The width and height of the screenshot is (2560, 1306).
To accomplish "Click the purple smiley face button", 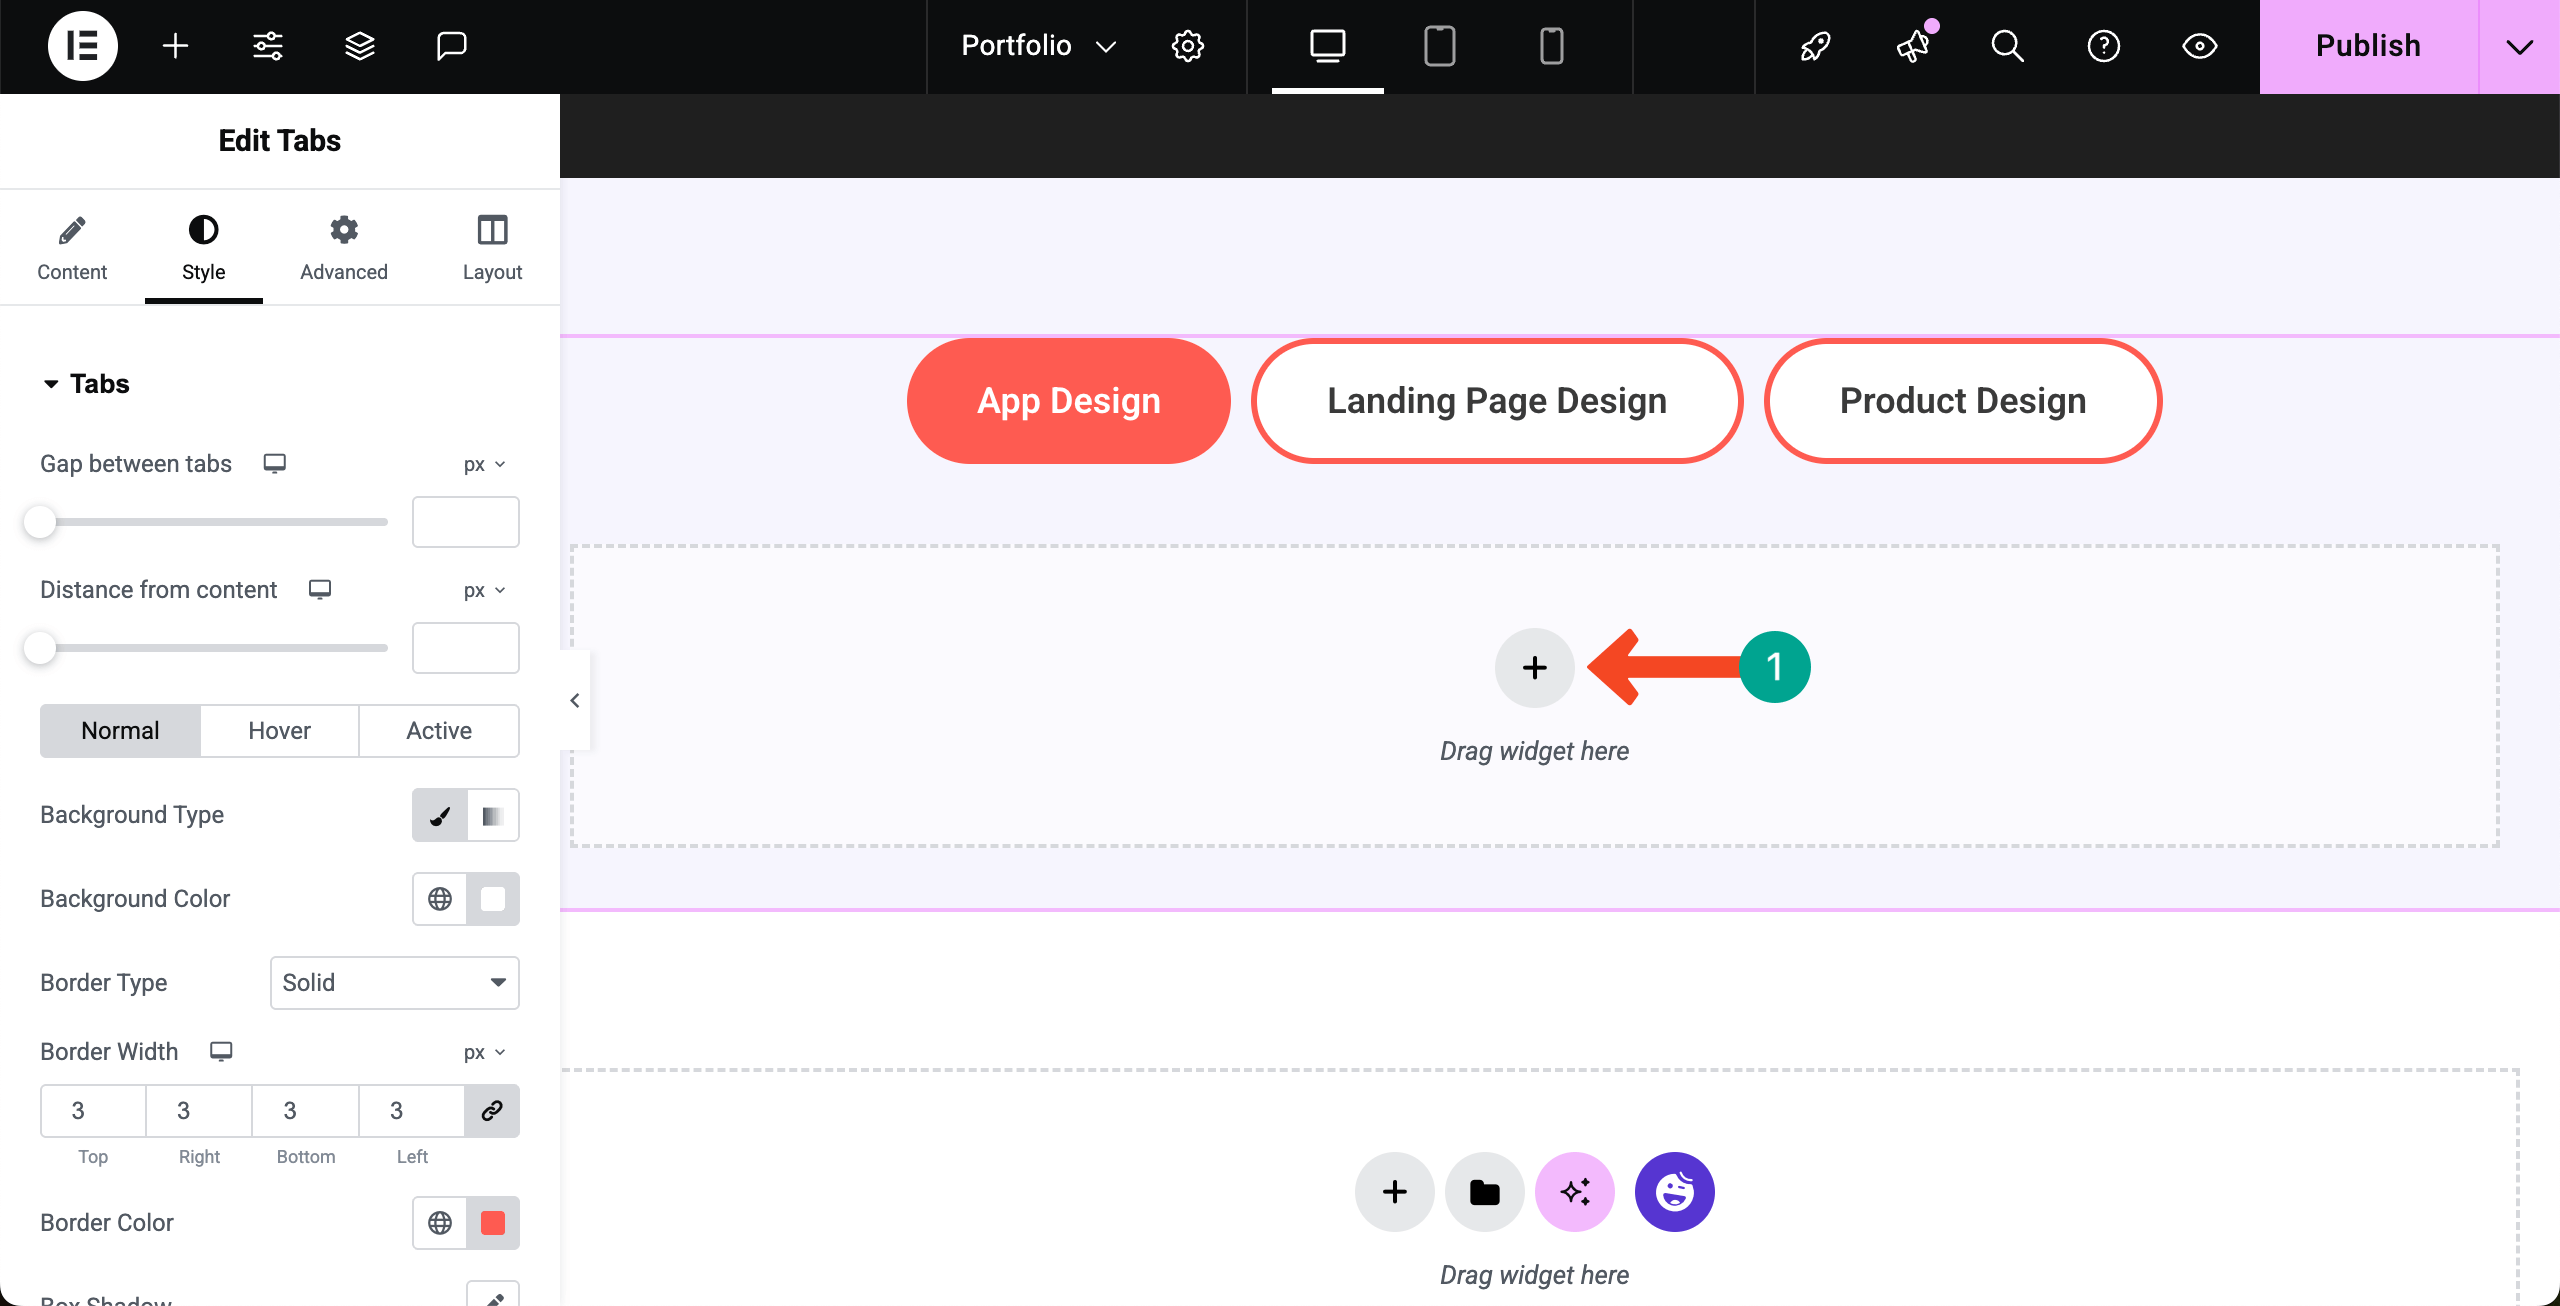I will (1674, 1192).
